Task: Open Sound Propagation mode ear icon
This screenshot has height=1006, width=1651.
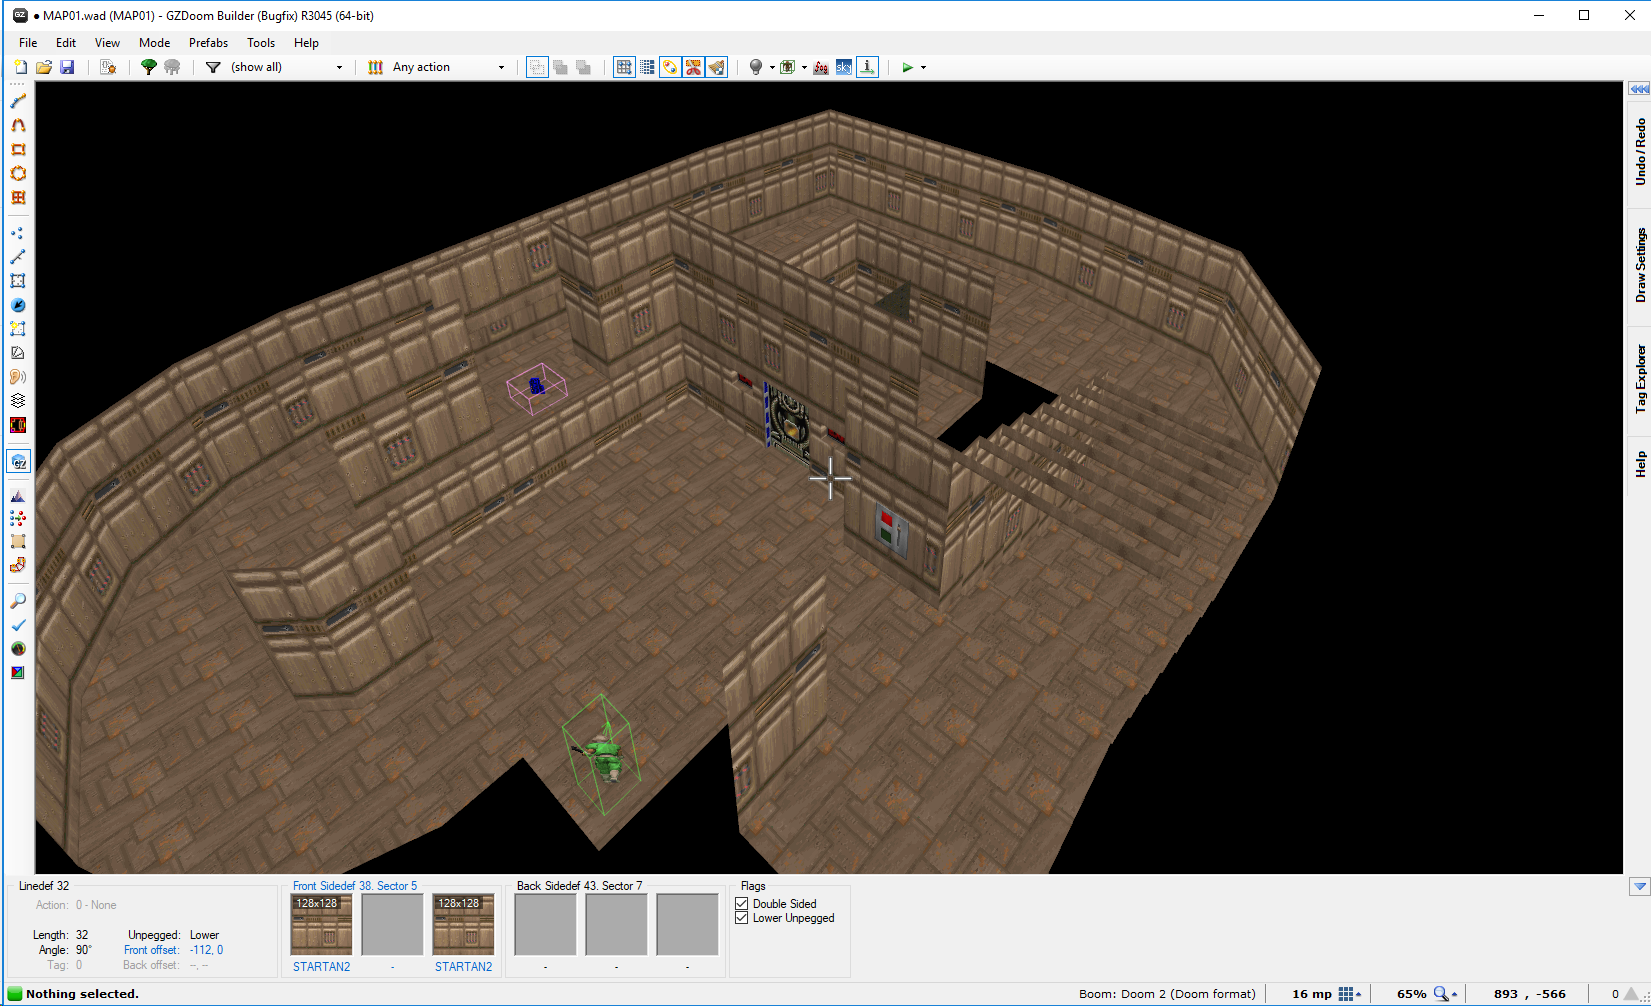Action: (18, 377)
